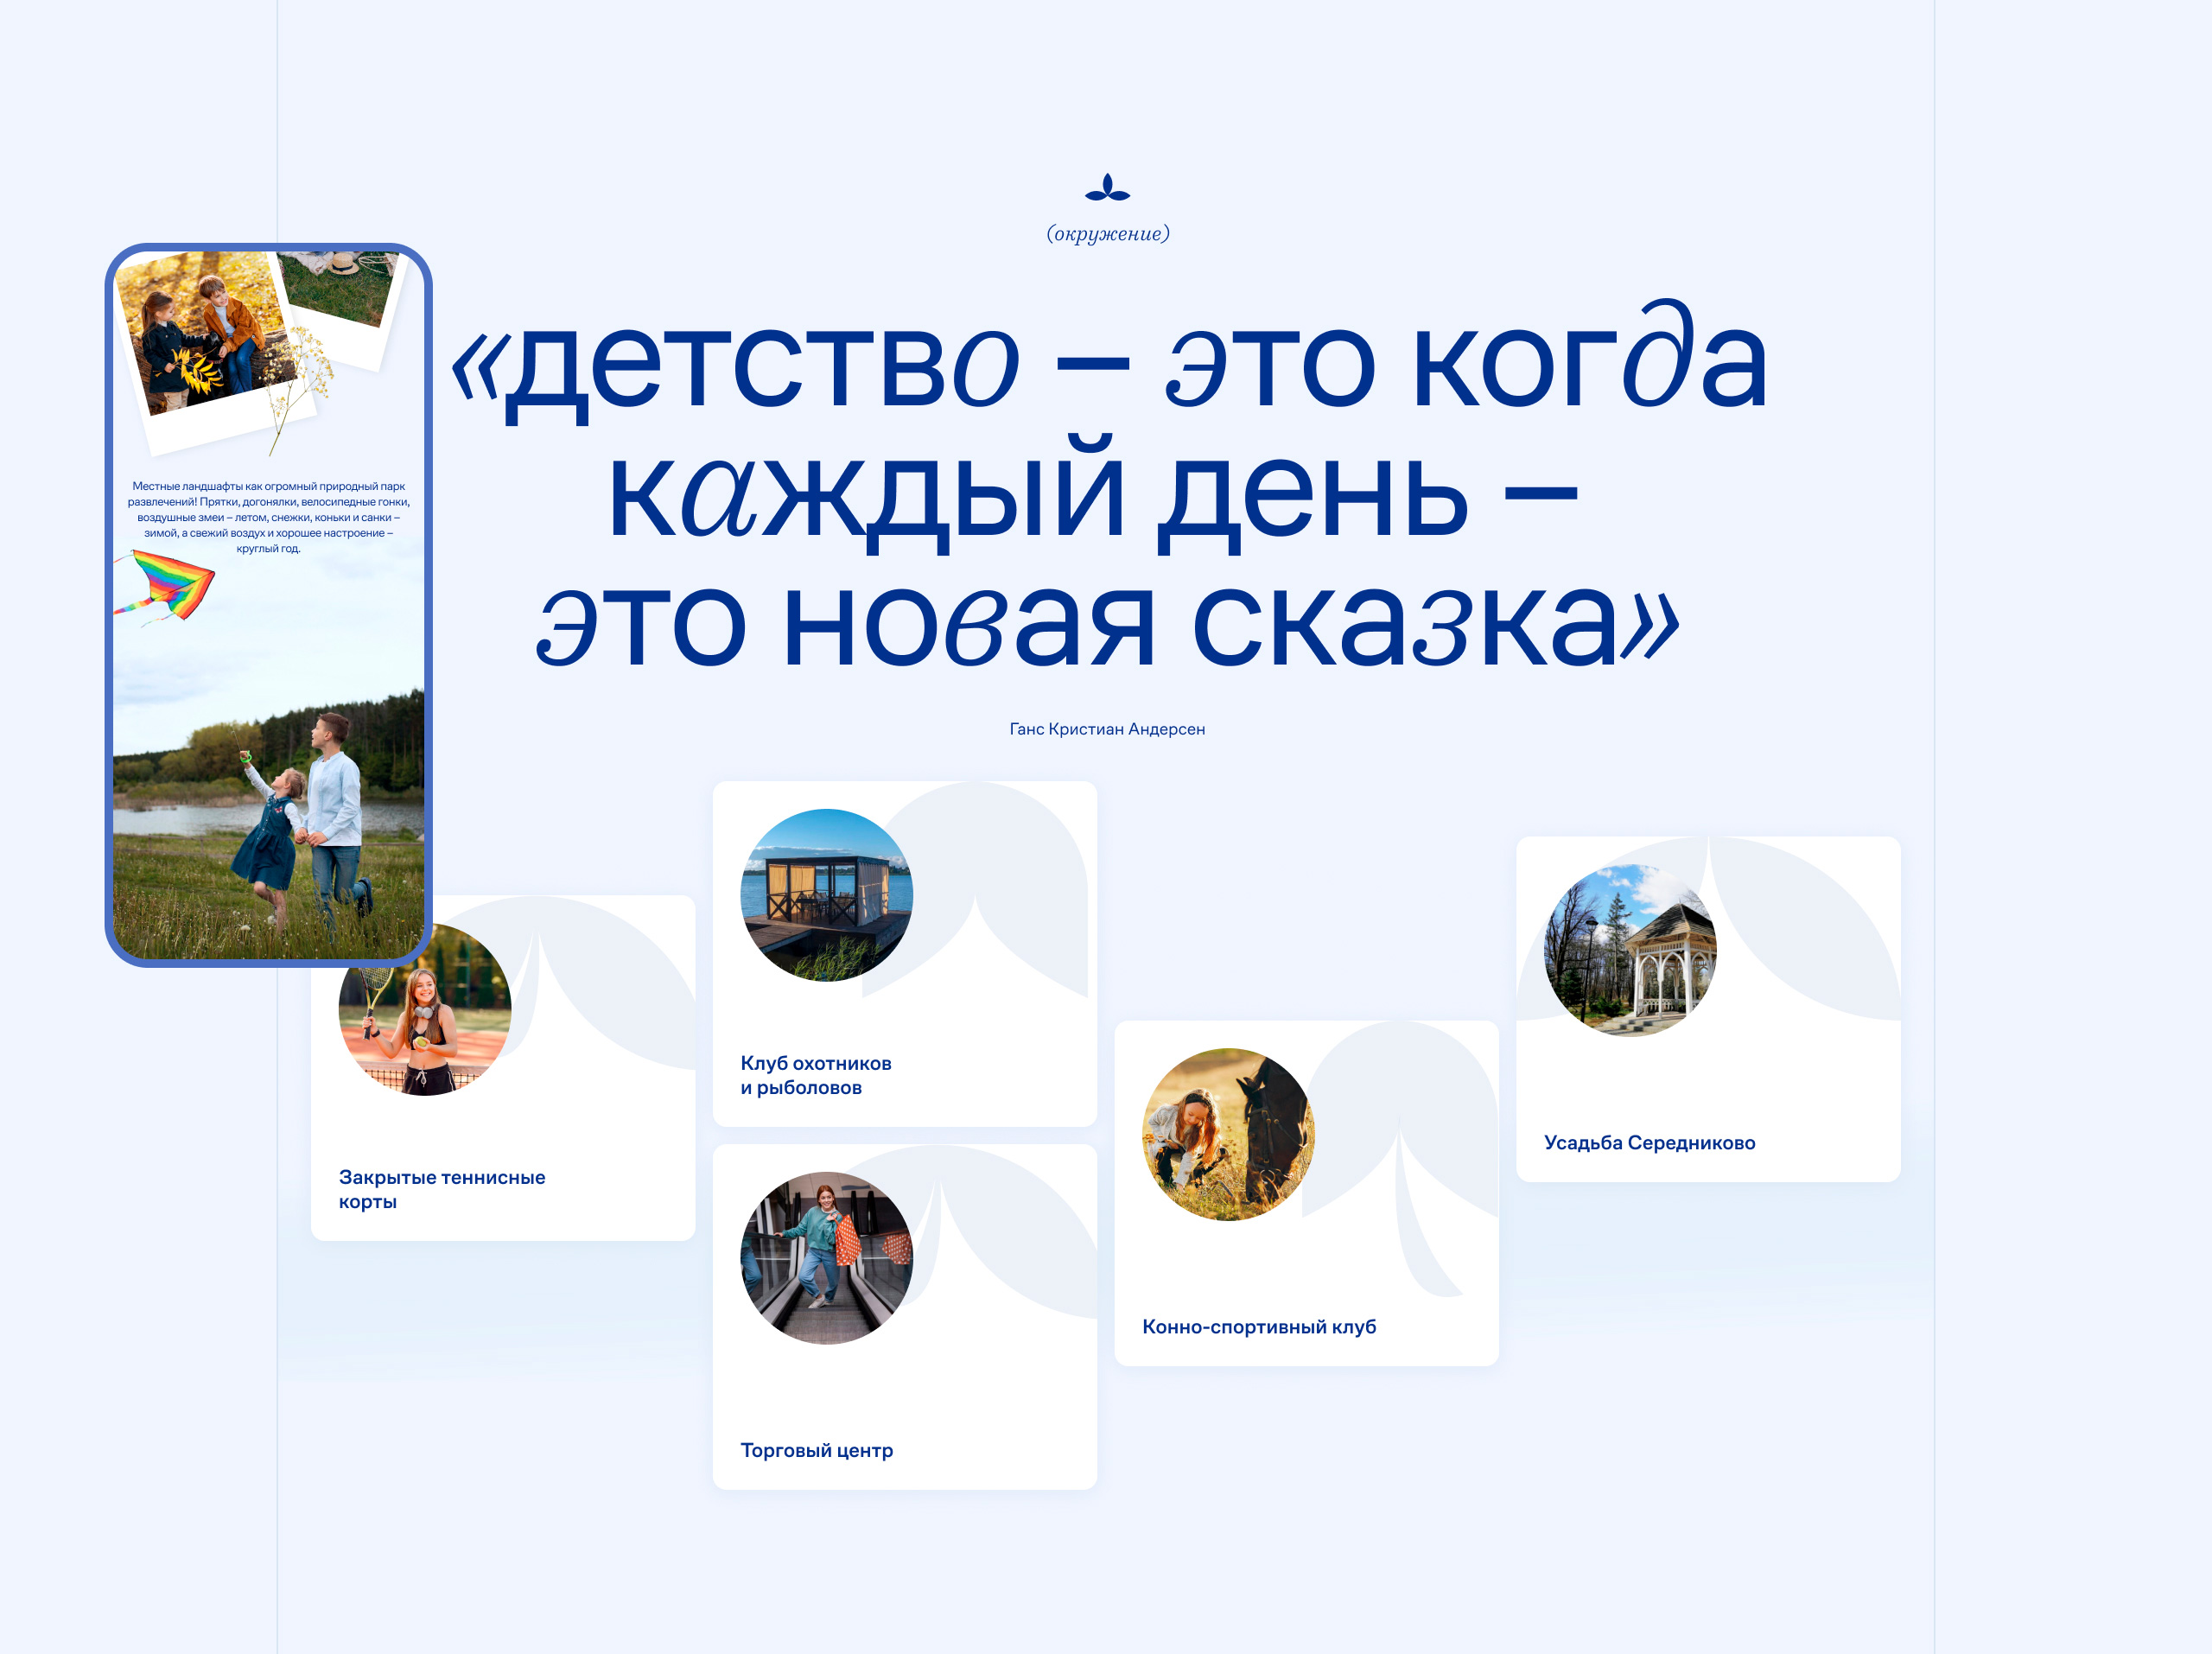2212x1654 pixels.
Task: Open the 'Торговый центр' card title
Action: tap(816, 1450)
